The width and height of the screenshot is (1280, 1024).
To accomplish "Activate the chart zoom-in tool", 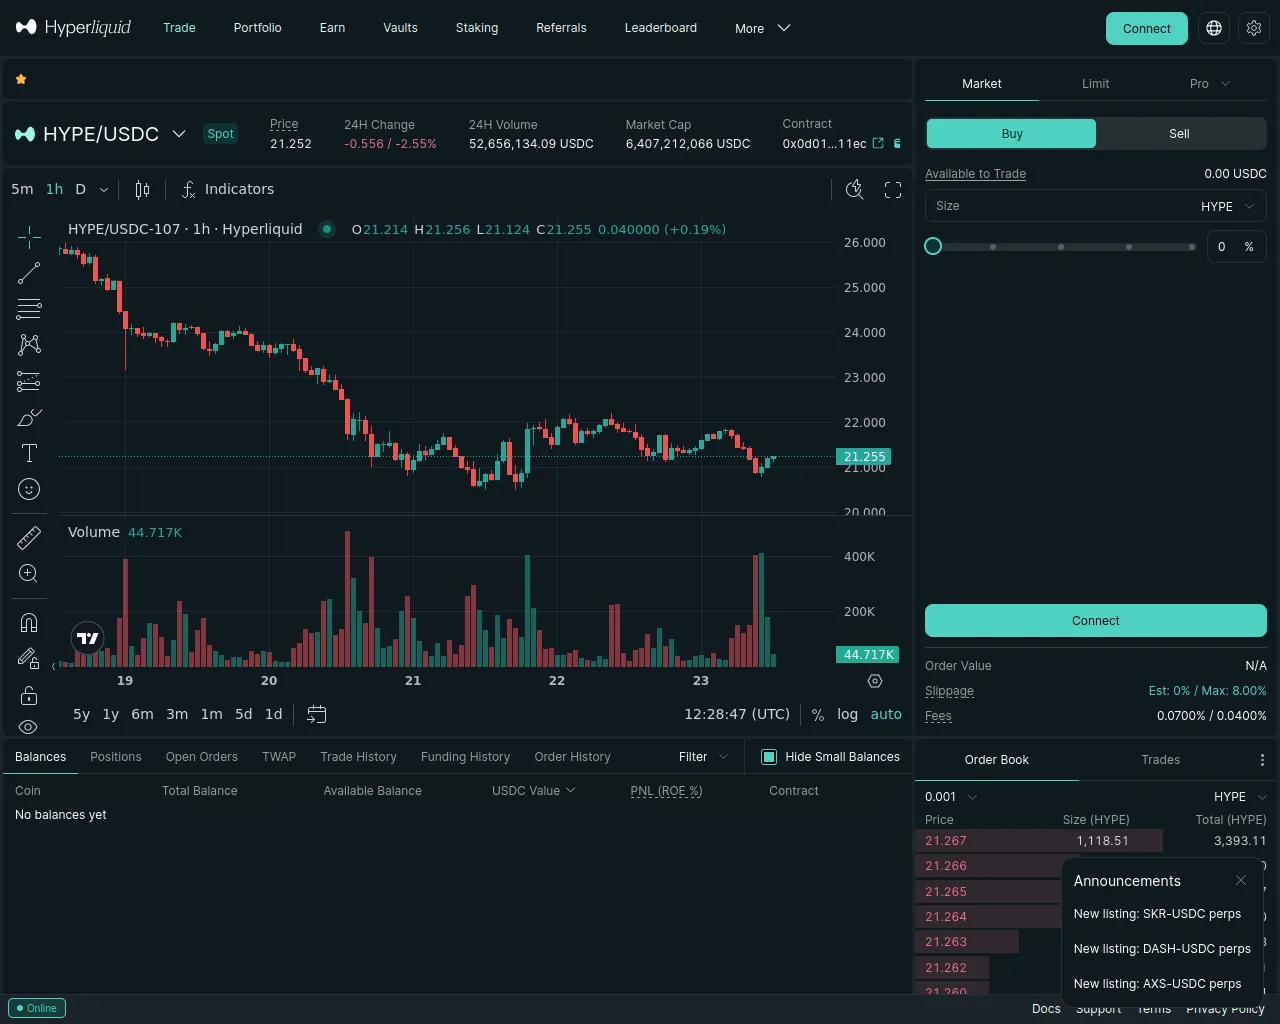I will (x=29, y=573).
